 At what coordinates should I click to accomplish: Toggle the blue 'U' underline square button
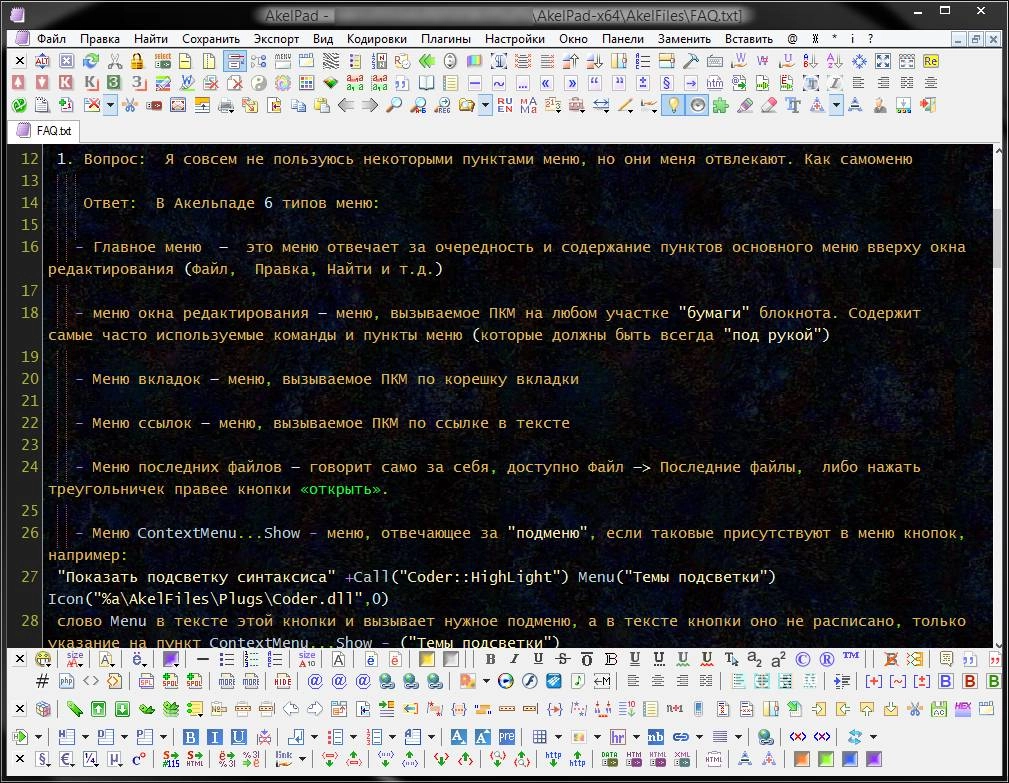[239, 737]
